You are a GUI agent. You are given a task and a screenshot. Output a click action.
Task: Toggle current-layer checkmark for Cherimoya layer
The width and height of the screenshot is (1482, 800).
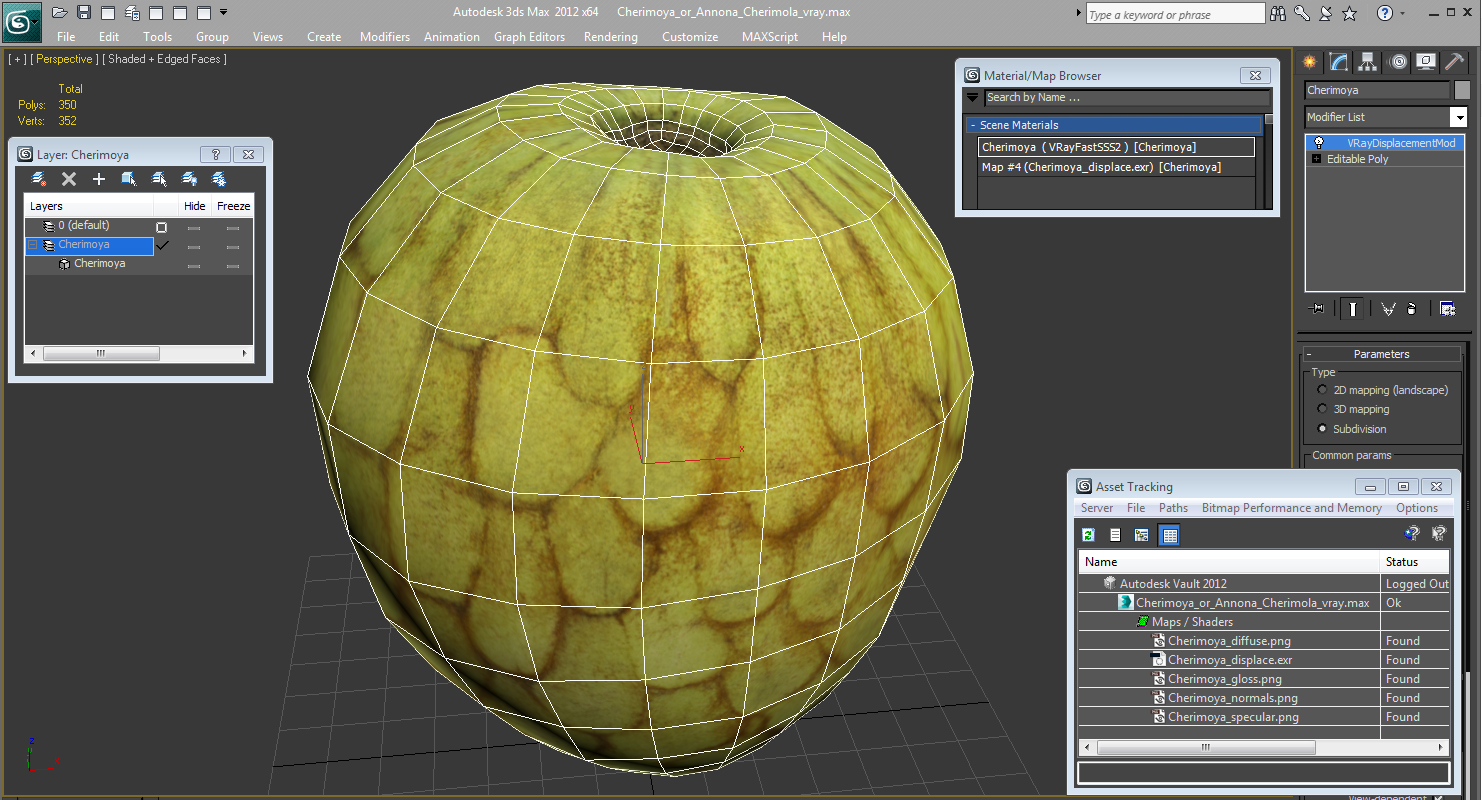pos(162,245)
